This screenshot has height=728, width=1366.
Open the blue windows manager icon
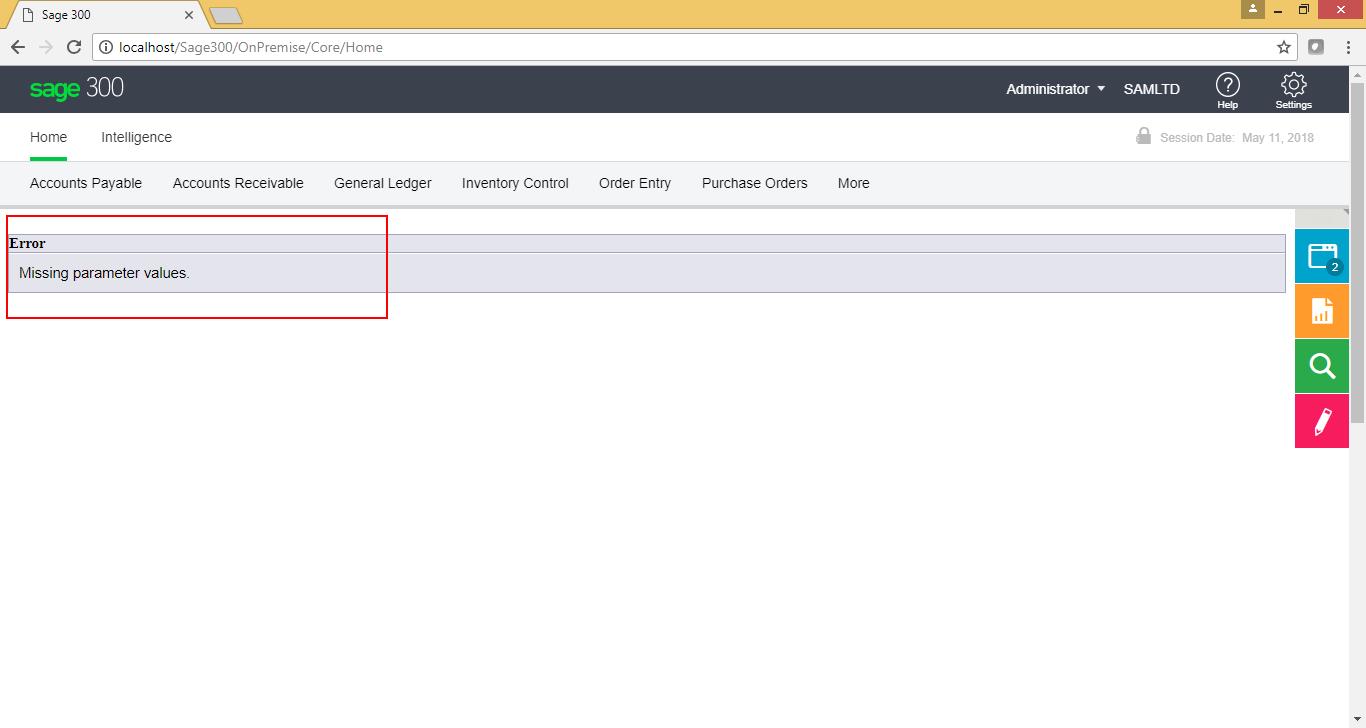1322,256
